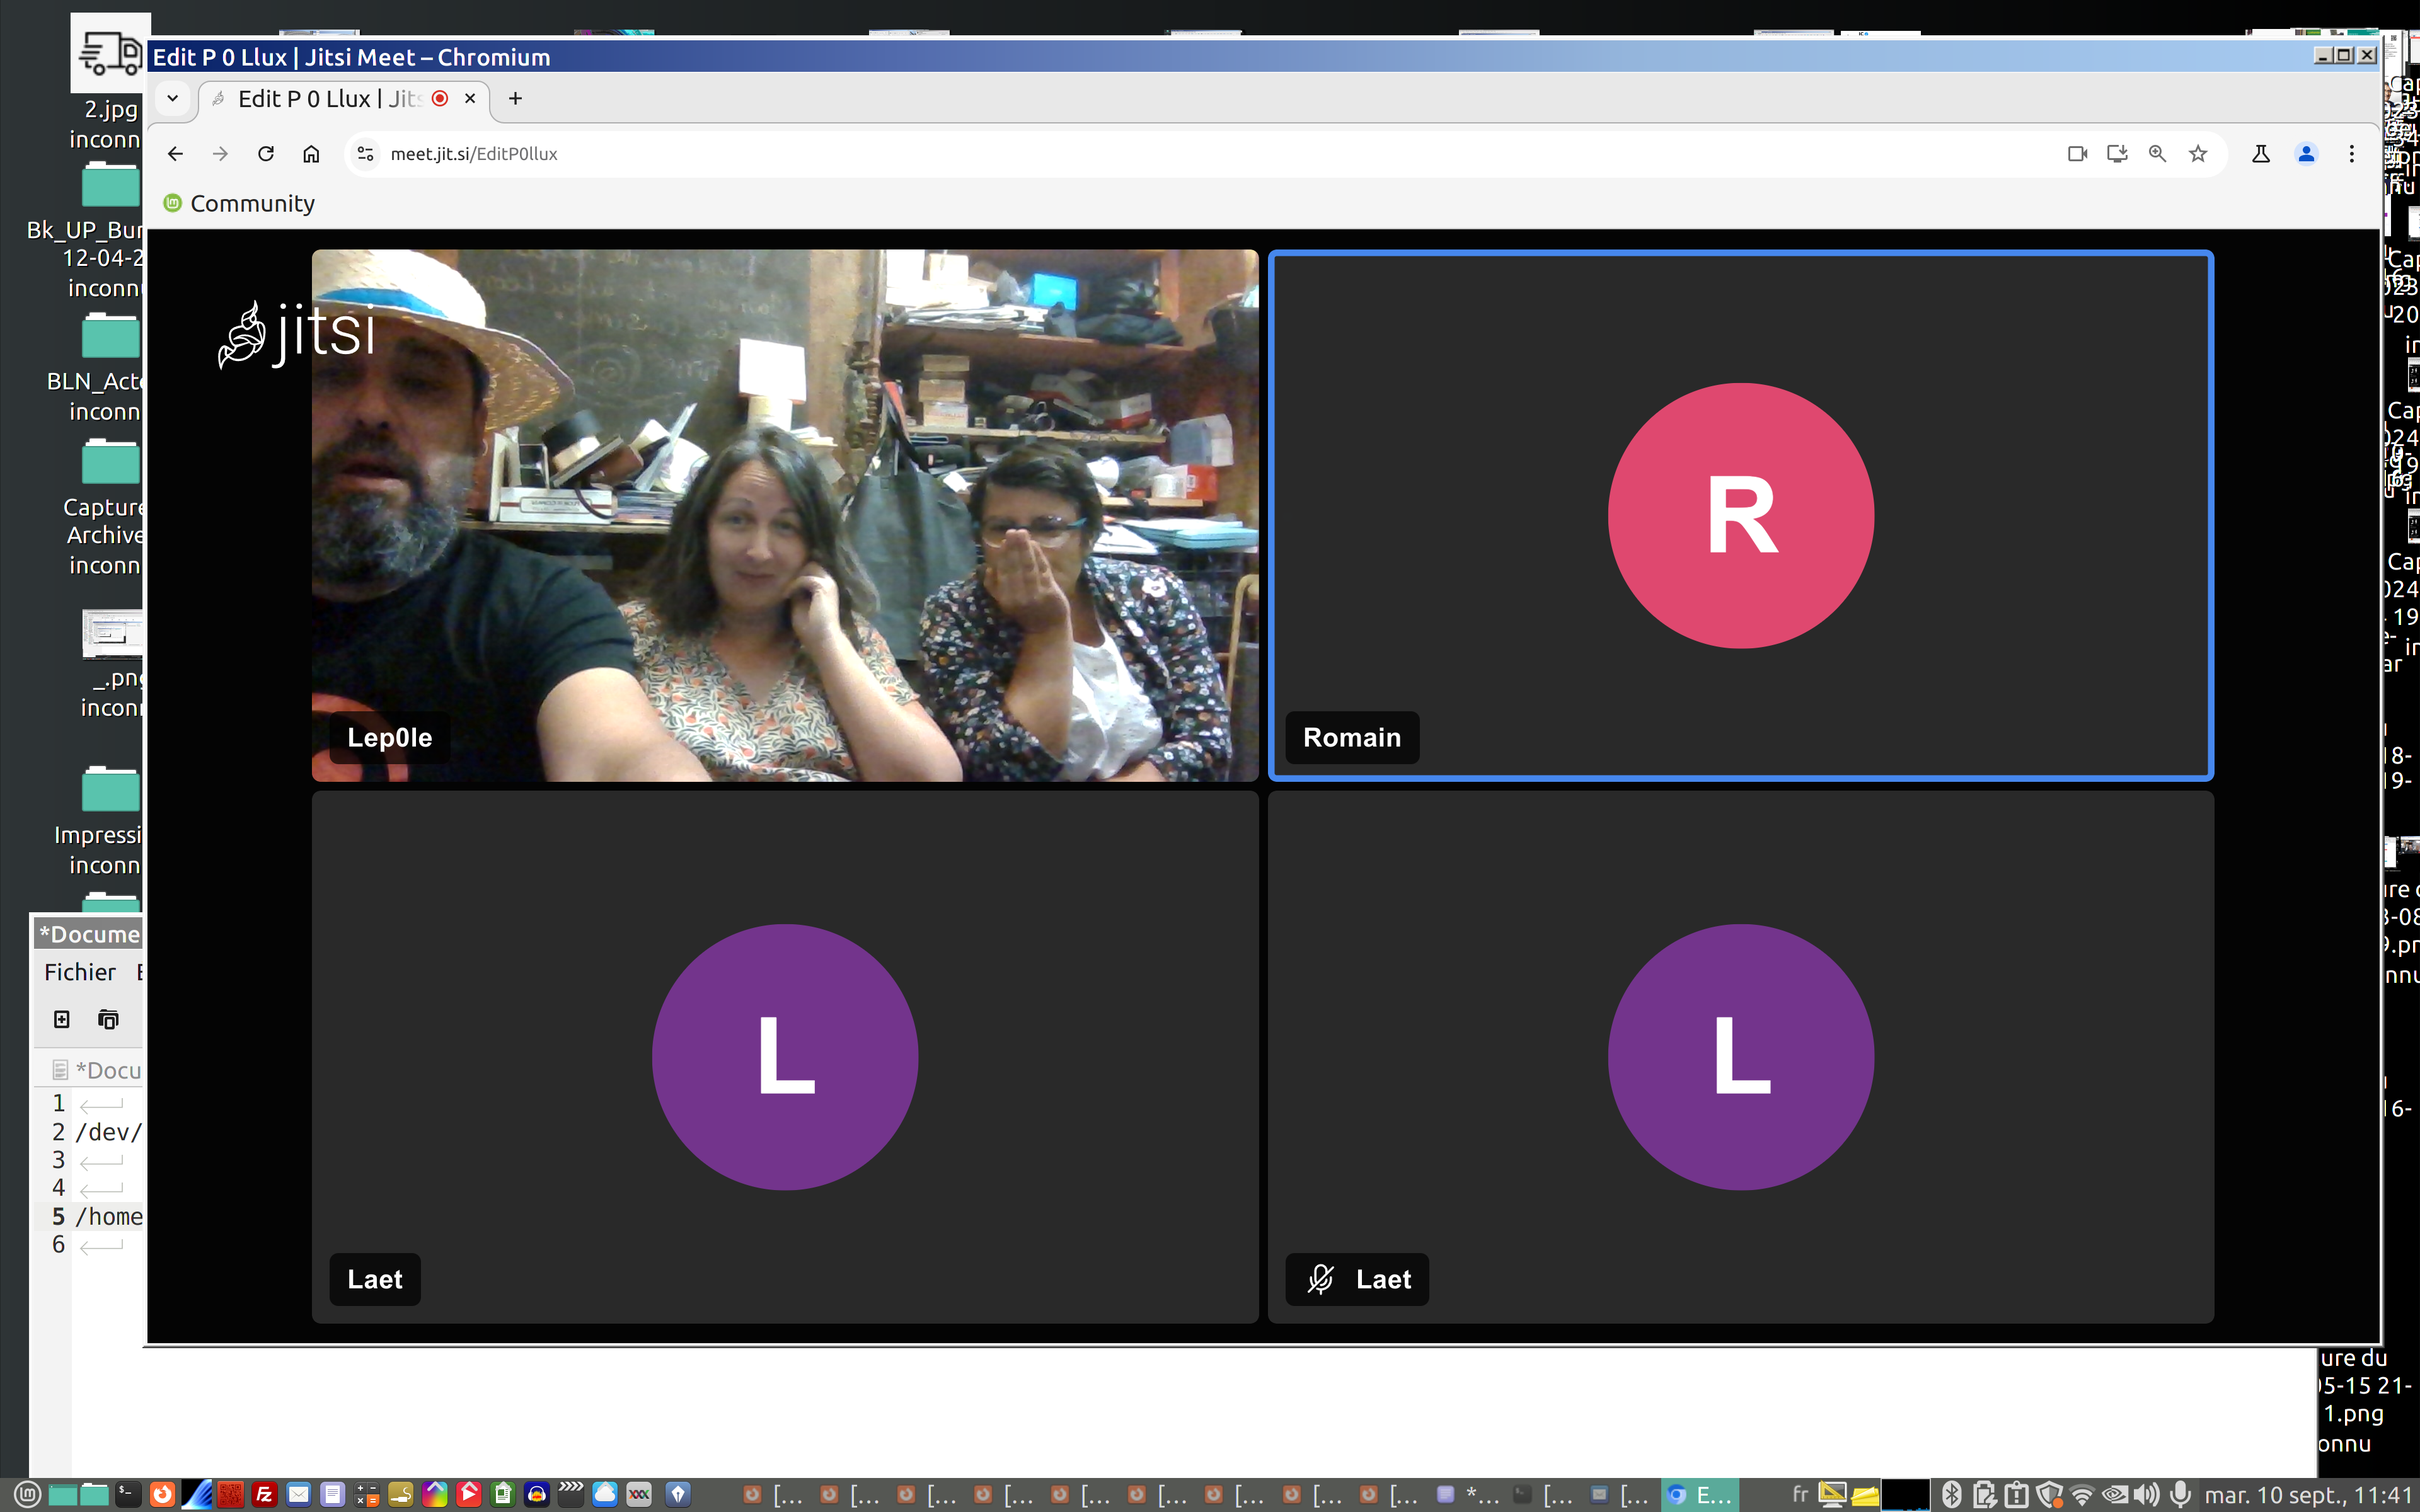This screenshot has width=2420, height=1512.
Task: Open the Chromium labs flask icon
Action: coord(2260,154)
